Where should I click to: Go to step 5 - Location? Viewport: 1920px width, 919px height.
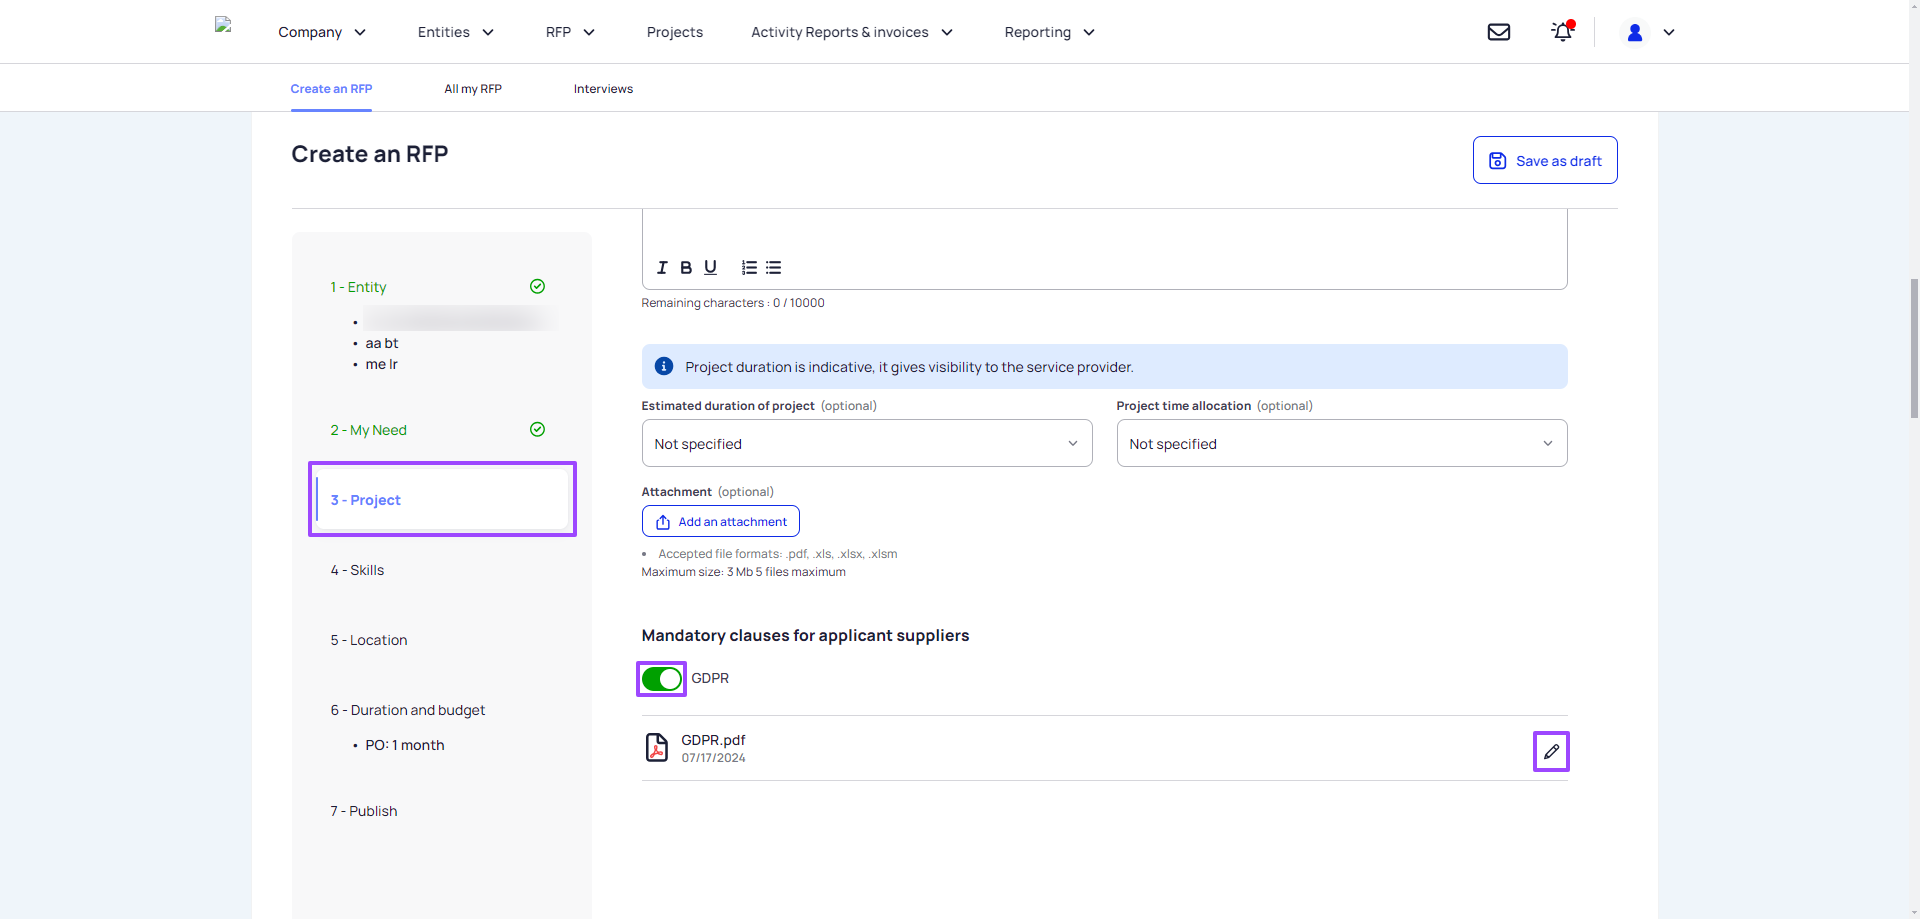[x=369, y=640]
